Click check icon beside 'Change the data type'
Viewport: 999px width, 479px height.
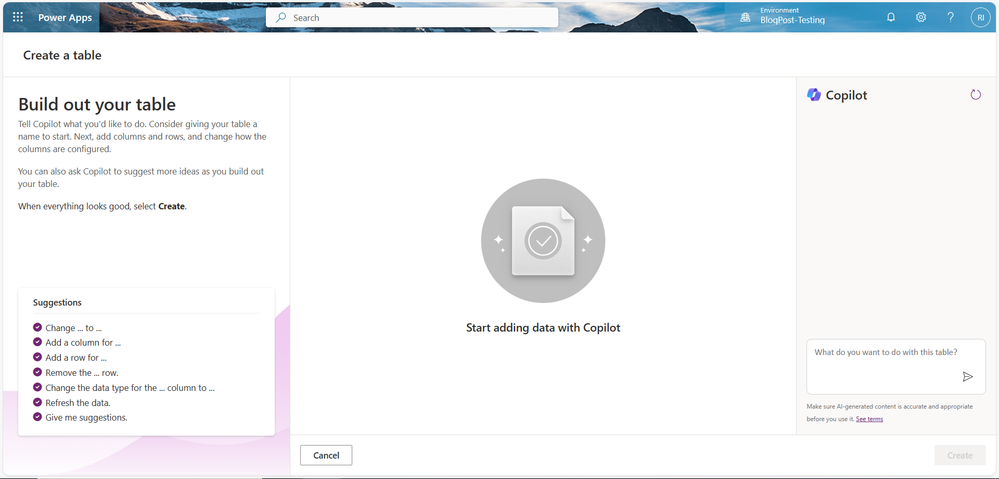click(x=38, y=387)
